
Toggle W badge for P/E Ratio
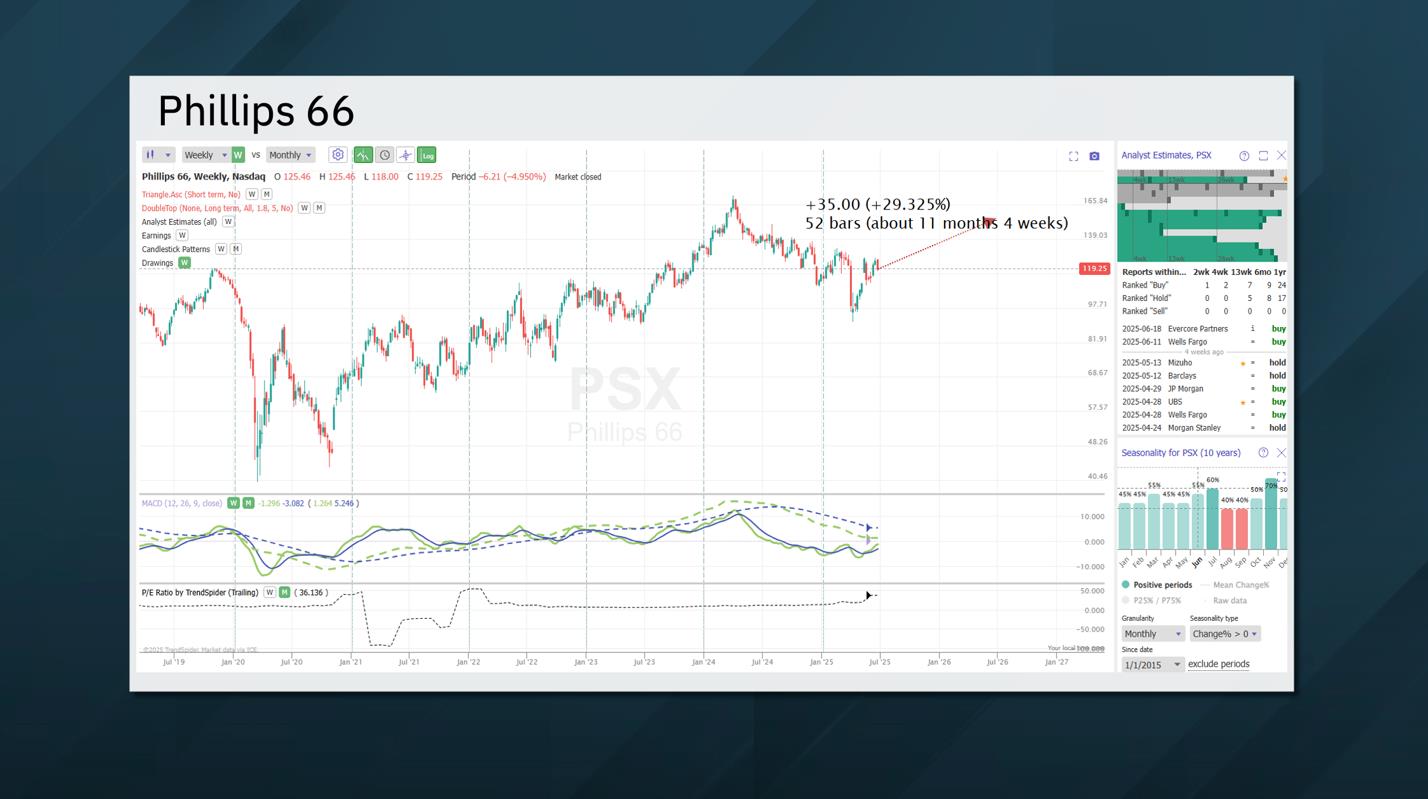(x=269, y=592)
